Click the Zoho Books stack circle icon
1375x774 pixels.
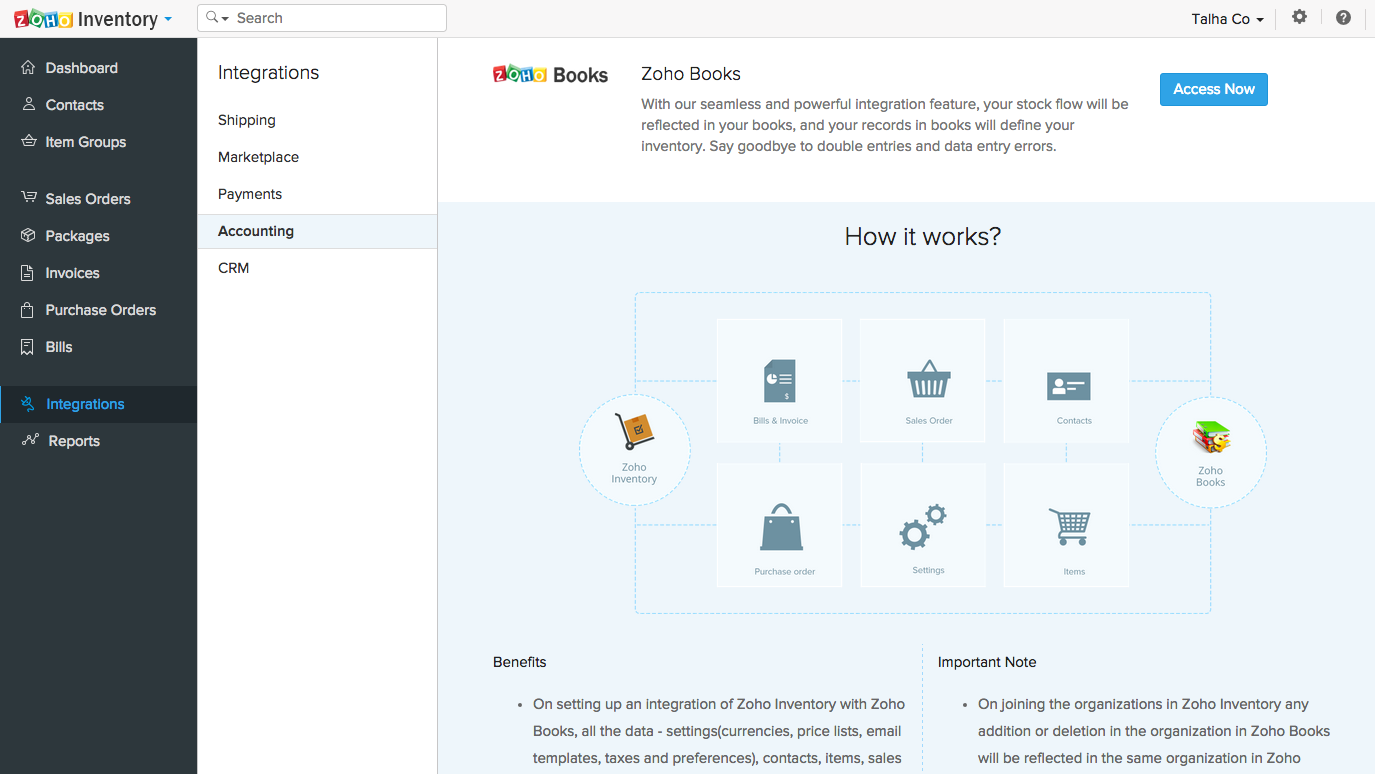click(x=1211, y=437)
